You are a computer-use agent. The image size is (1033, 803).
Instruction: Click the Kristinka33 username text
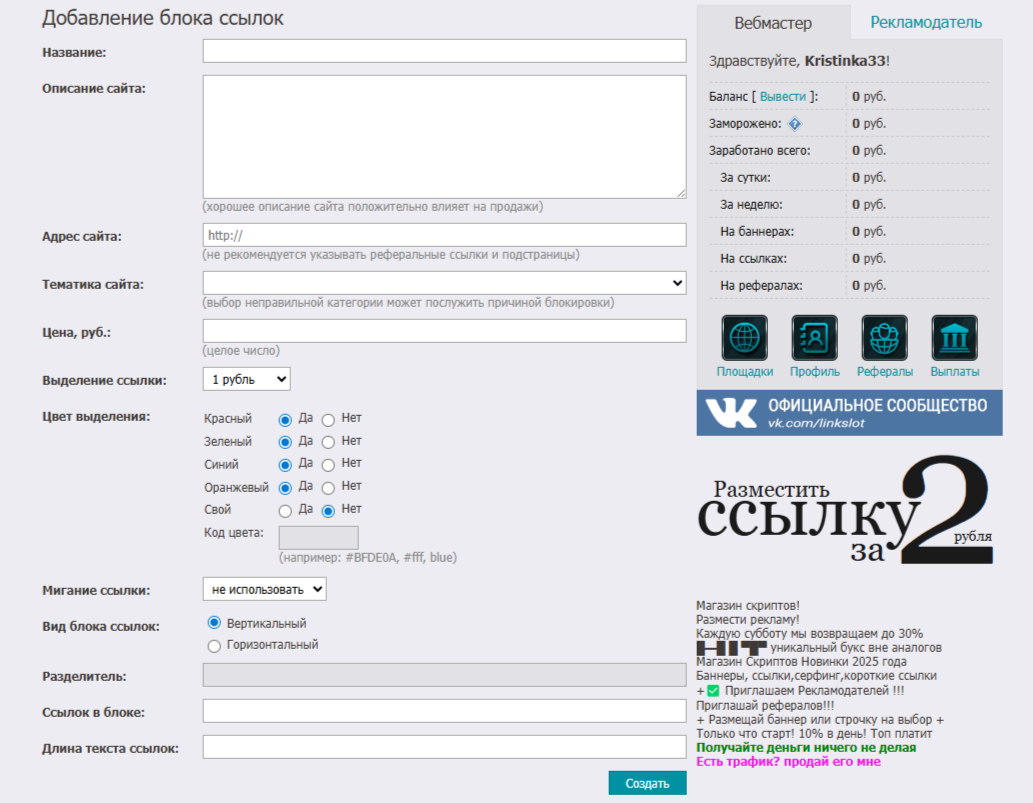coord(845,61)
